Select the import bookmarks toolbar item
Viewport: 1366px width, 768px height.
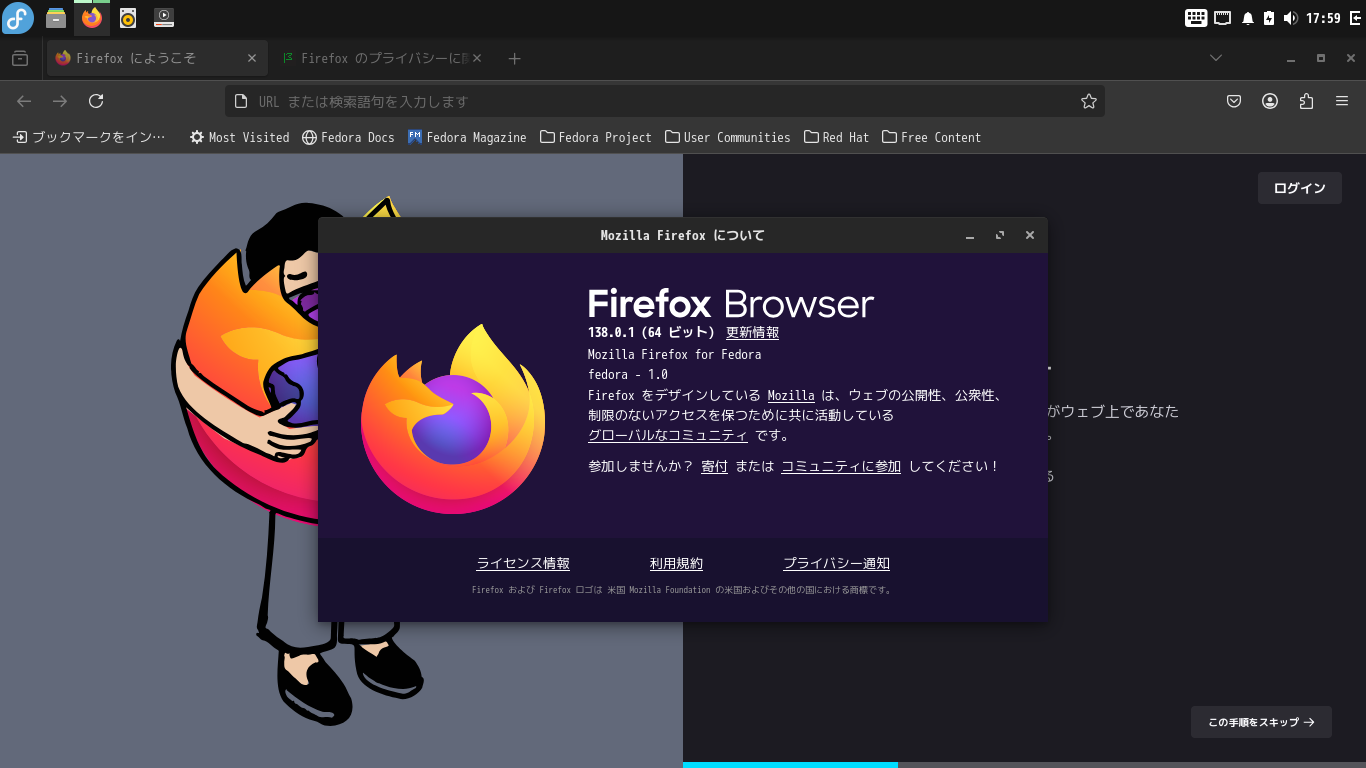[x=89, y=137]
